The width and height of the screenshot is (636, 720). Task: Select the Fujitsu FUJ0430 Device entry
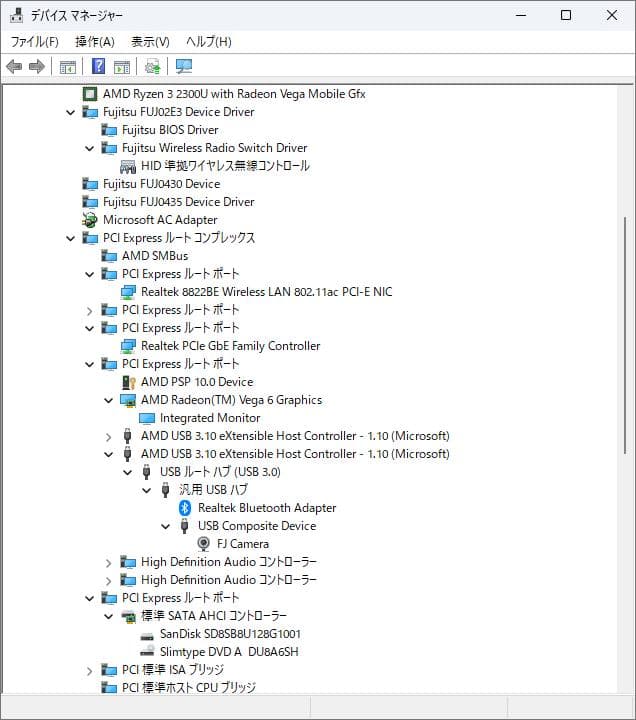click(162, 184)
